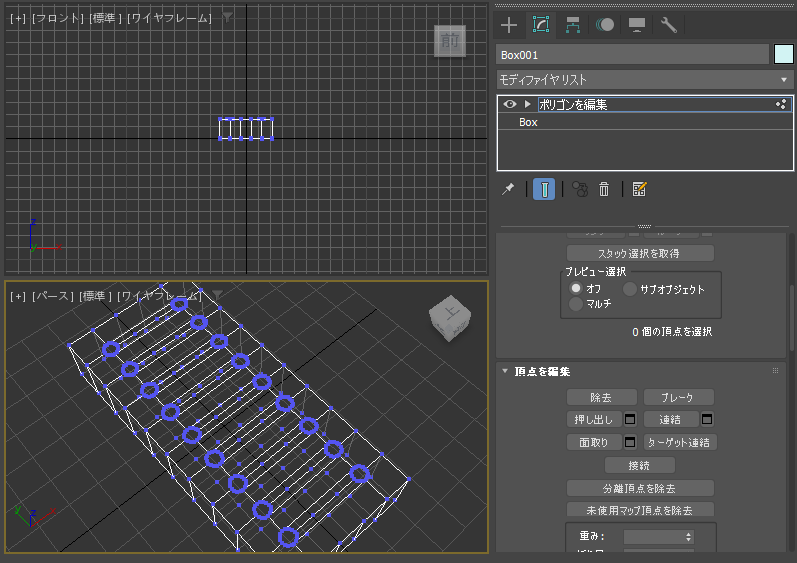Click the Box001 object name field
This screenshot has height=563, width=797.
pyautogui.click(x=632, y=55)
